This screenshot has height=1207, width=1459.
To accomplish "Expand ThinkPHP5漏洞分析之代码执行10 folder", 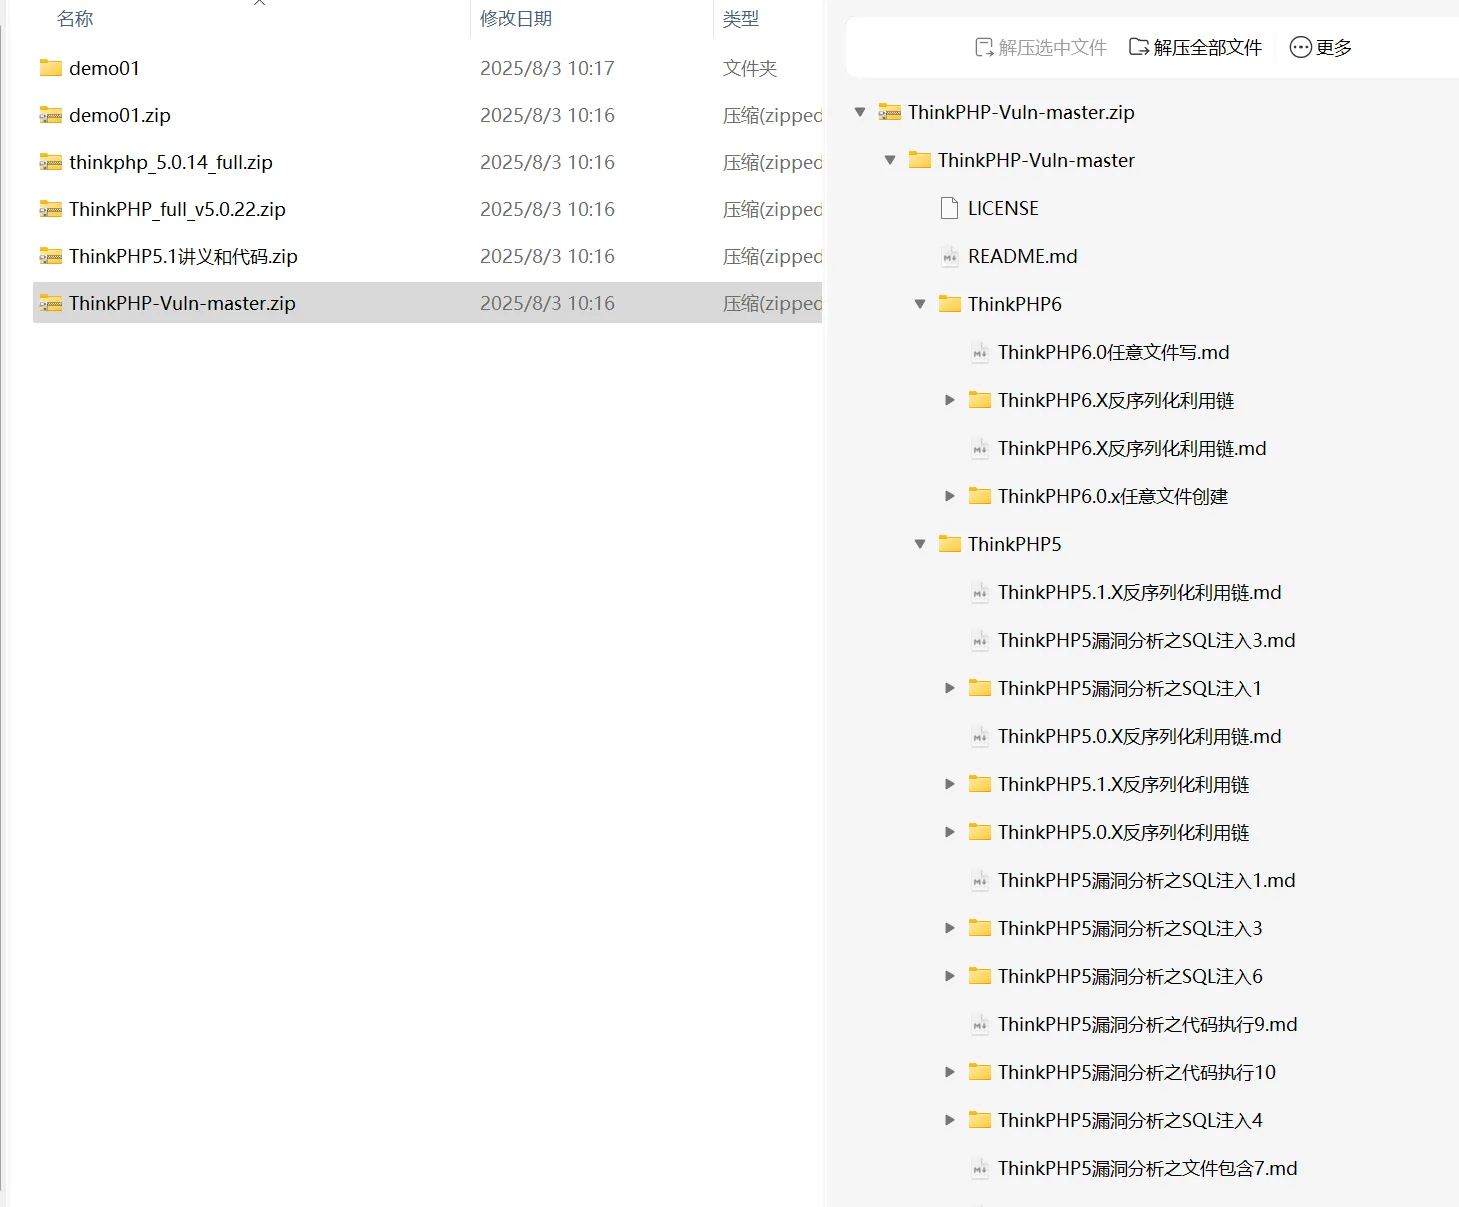I will click(x=950, y=1072).
